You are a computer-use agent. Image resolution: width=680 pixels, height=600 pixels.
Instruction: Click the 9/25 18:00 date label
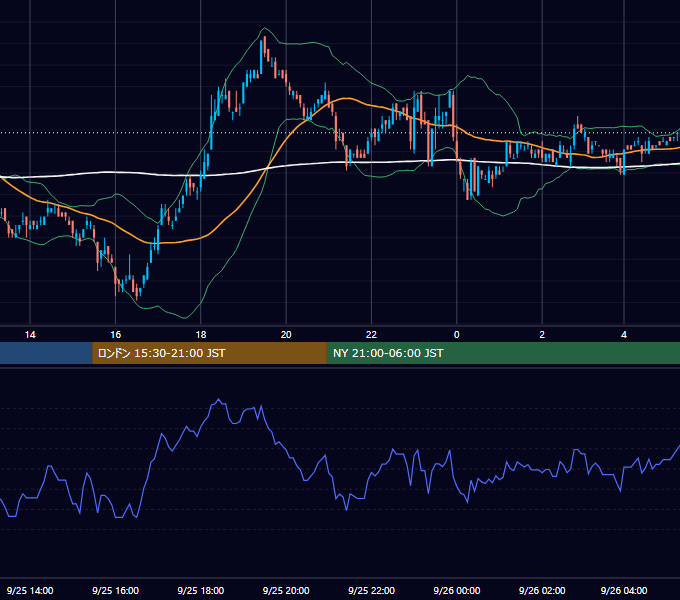pyautogui.click(x=201, y=590)
